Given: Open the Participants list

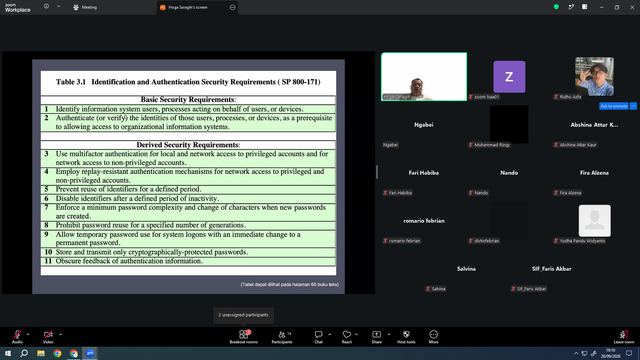Looking at the screenshot, I should pyautogui.click(x=282, y=337).
